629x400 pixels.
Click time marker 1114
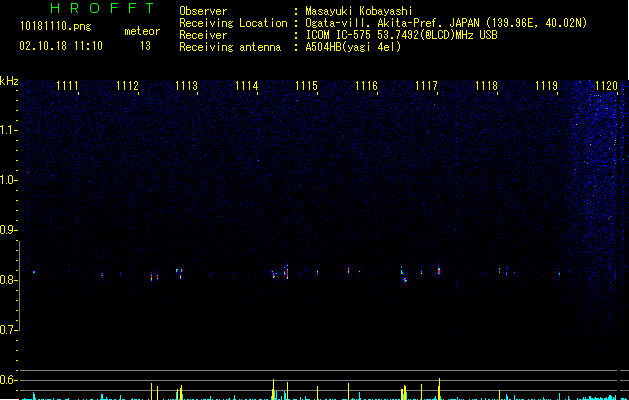point(246,86)
